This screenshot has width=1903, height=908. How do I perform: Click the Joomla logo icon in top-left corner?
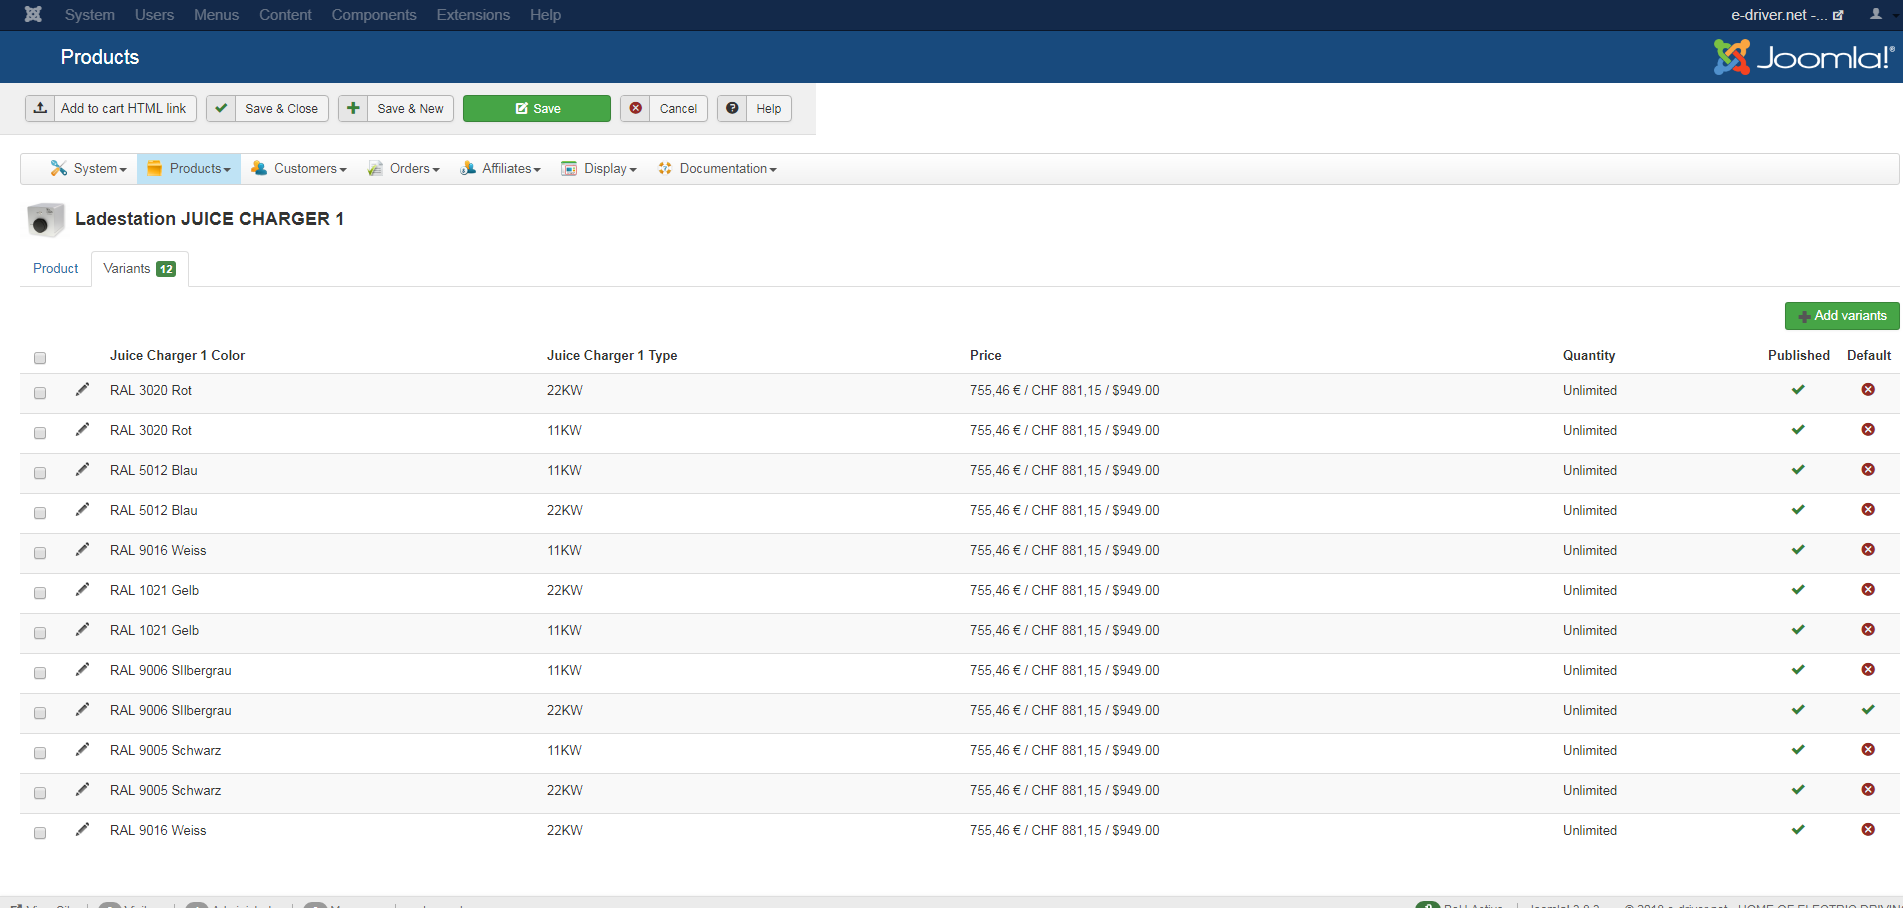[33, 14]
